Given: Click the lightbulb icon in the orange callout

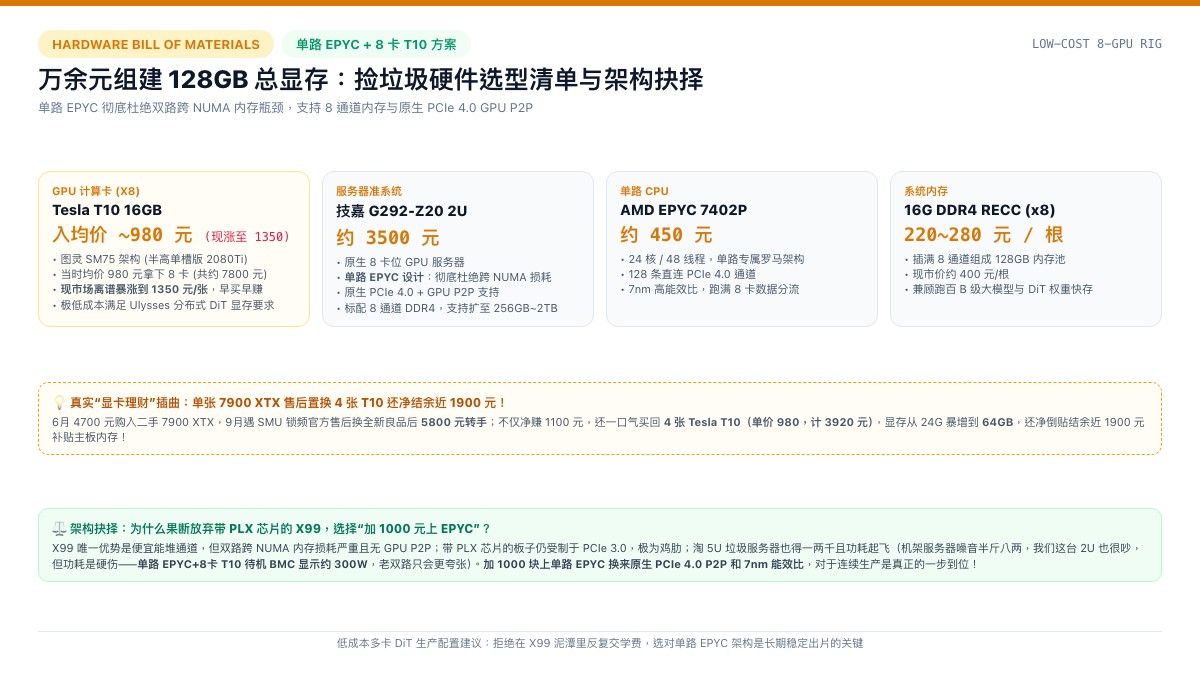Looking at the screenshot, I should [x=58, y=402].
